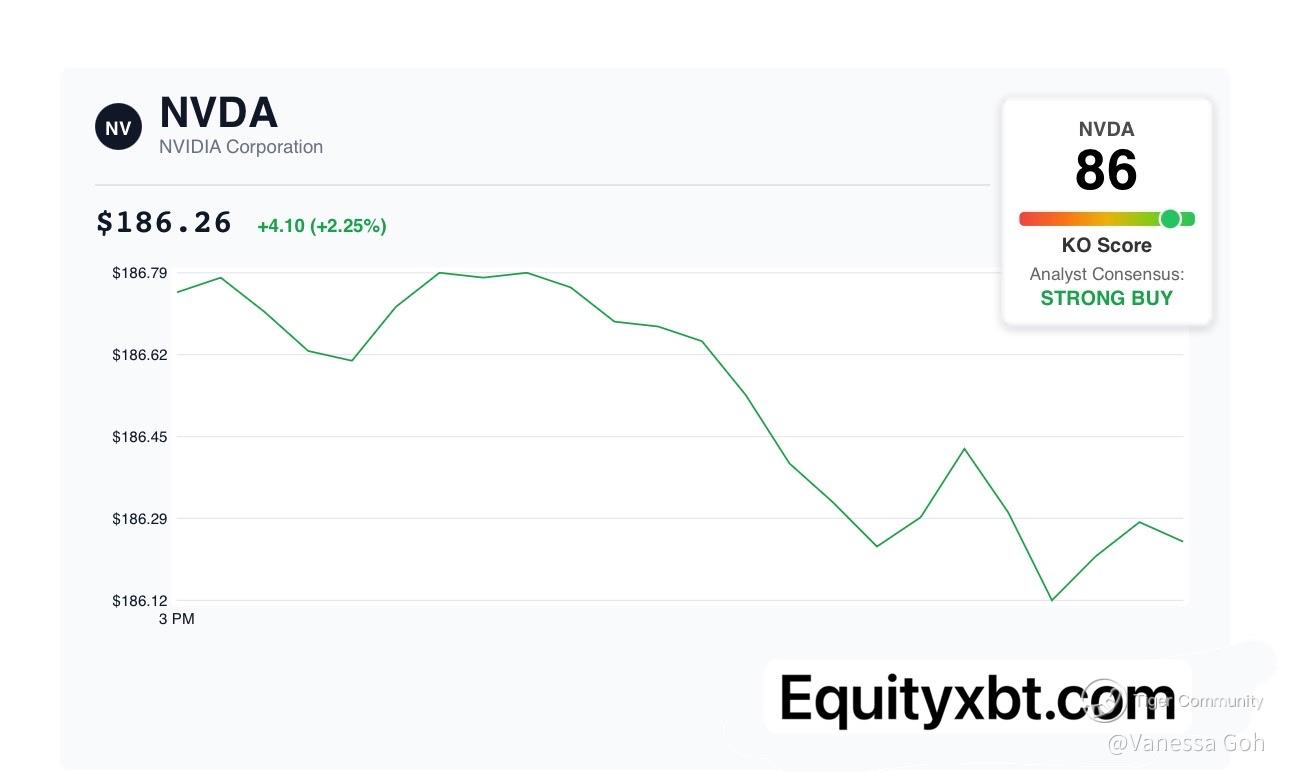The image size is (1290, 772).
Task: Click the 86 score number
Action: (x=1106, y=171)
